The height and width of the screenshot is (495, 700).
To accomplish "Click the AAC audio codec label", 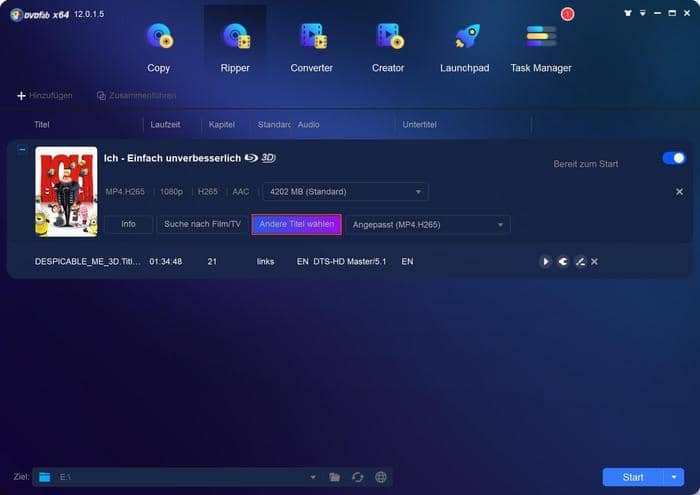I will [x=241, y=191].
